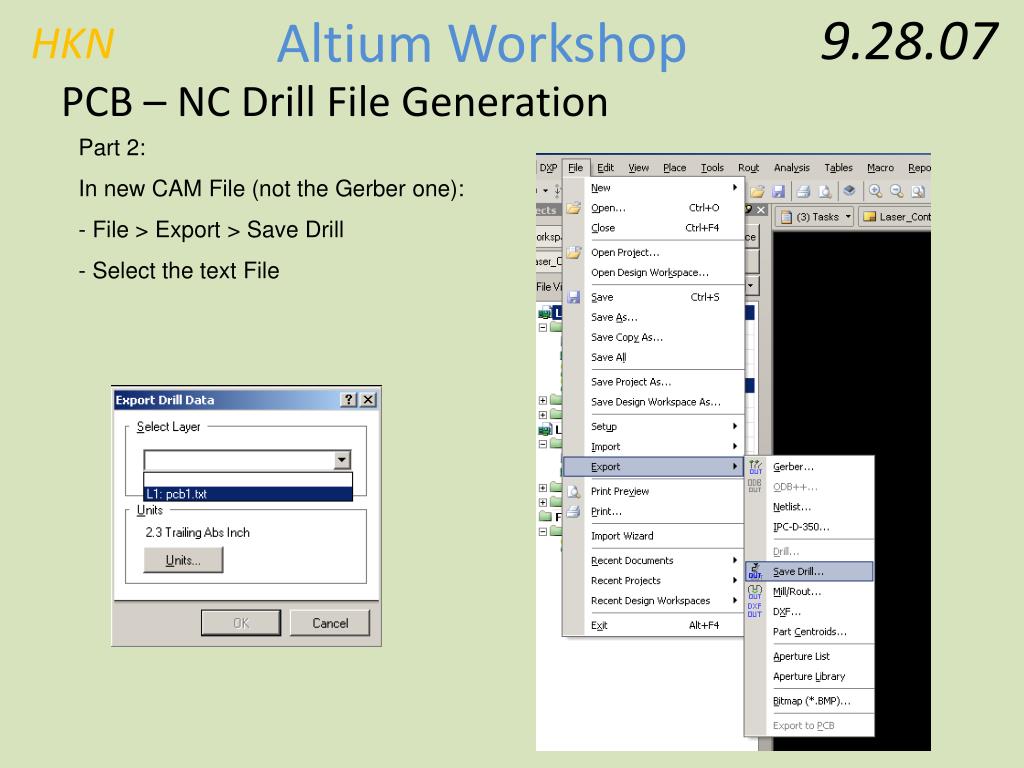Expand the New submenu in File menu
The height and width of the screenshot is (768, 1024).
coord(654,188)
